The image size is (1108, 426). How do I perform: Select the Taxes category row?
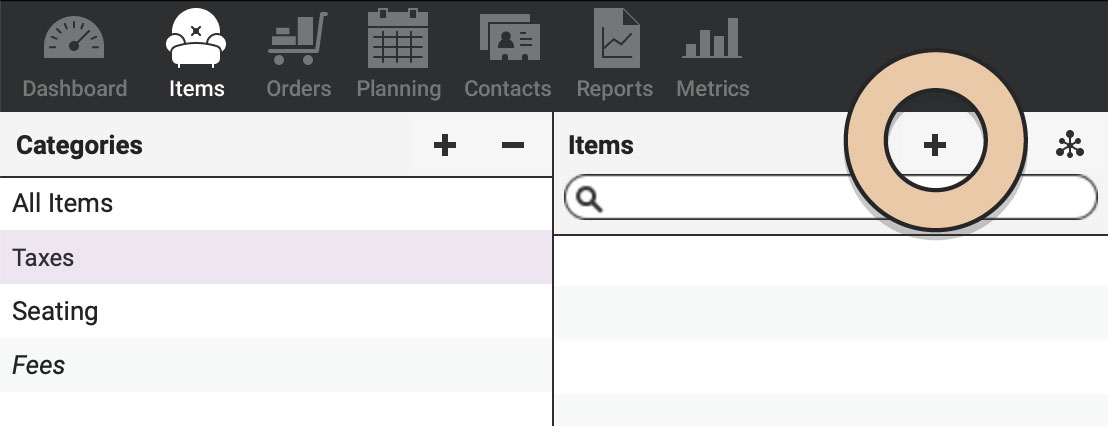coord(276,257)
